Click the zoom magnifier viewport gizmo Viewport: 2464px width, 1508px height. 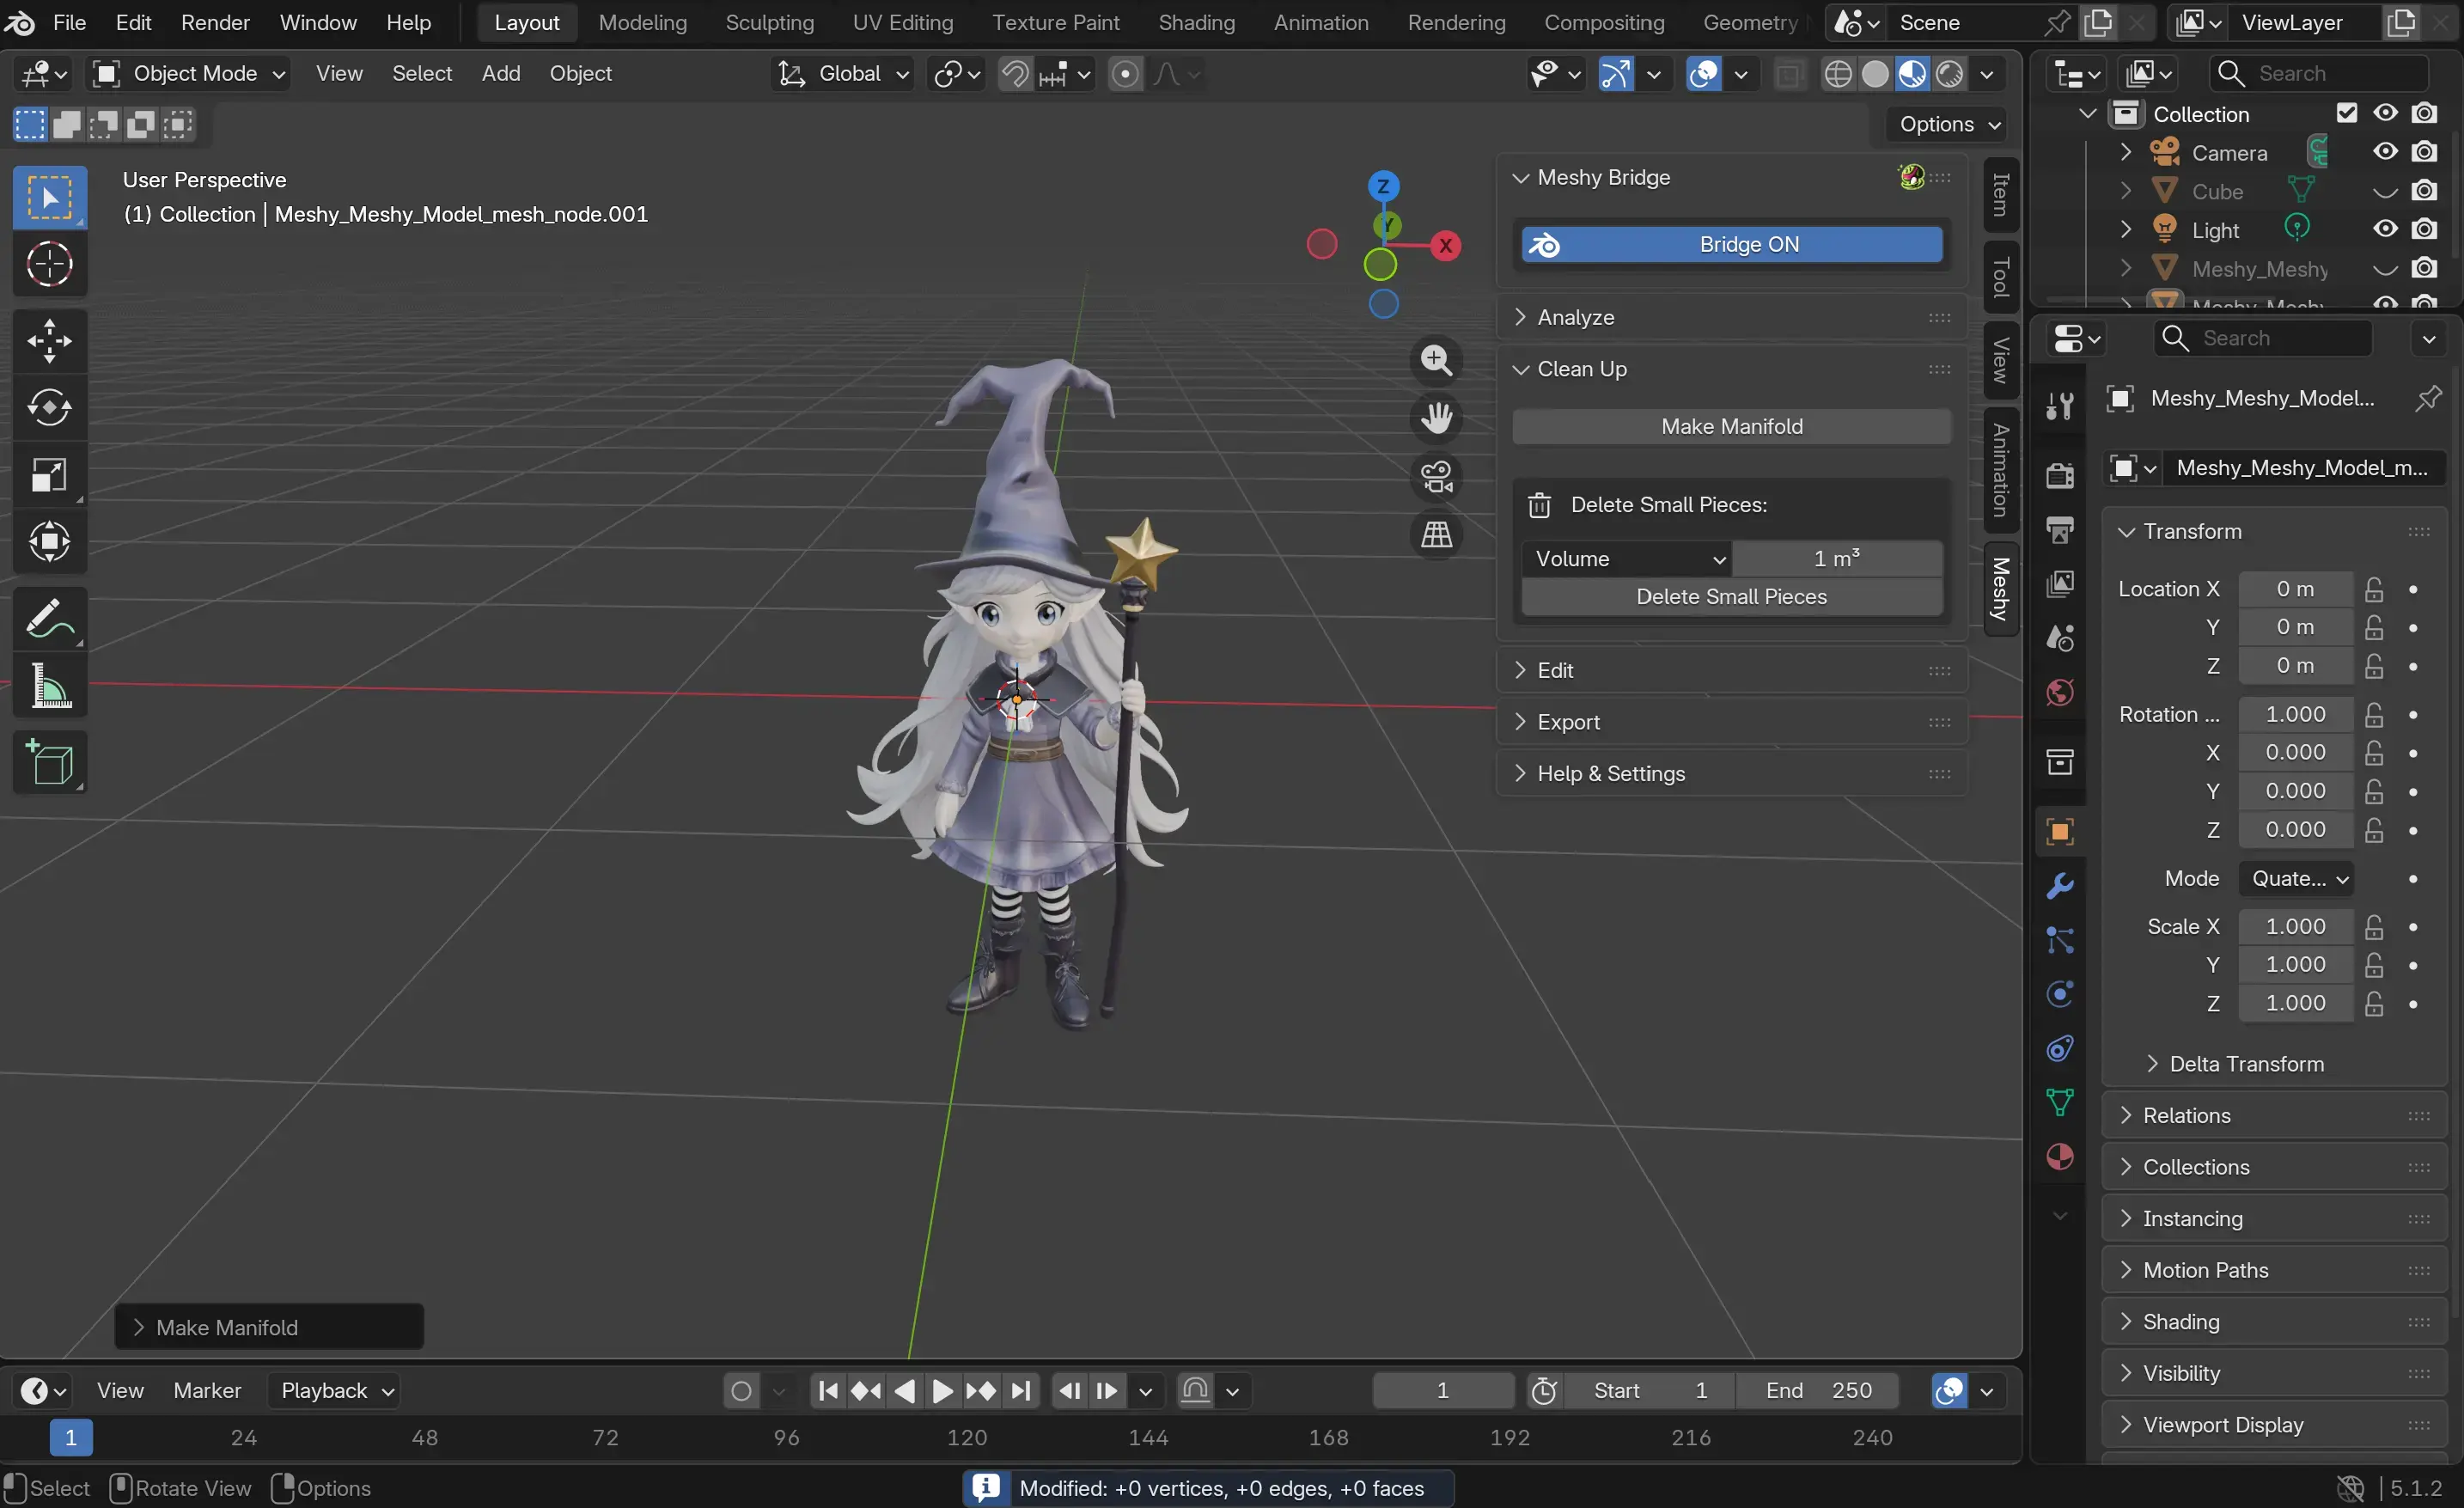point(1437,360)
